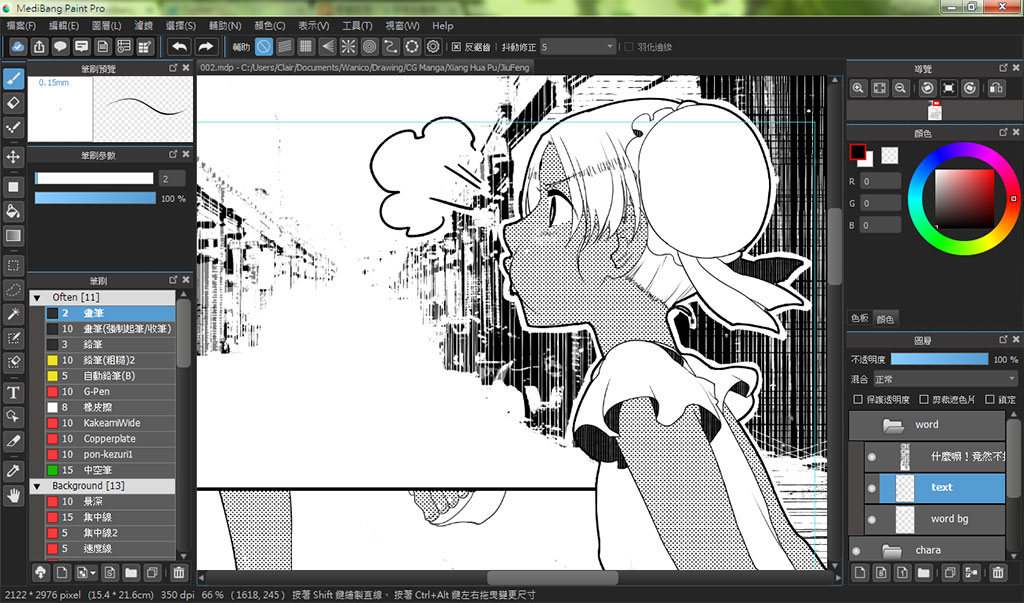Select the Hand tool
The width and height of the screenshot is (1024, 603).
pyautogui.click(x=14, y=496)
